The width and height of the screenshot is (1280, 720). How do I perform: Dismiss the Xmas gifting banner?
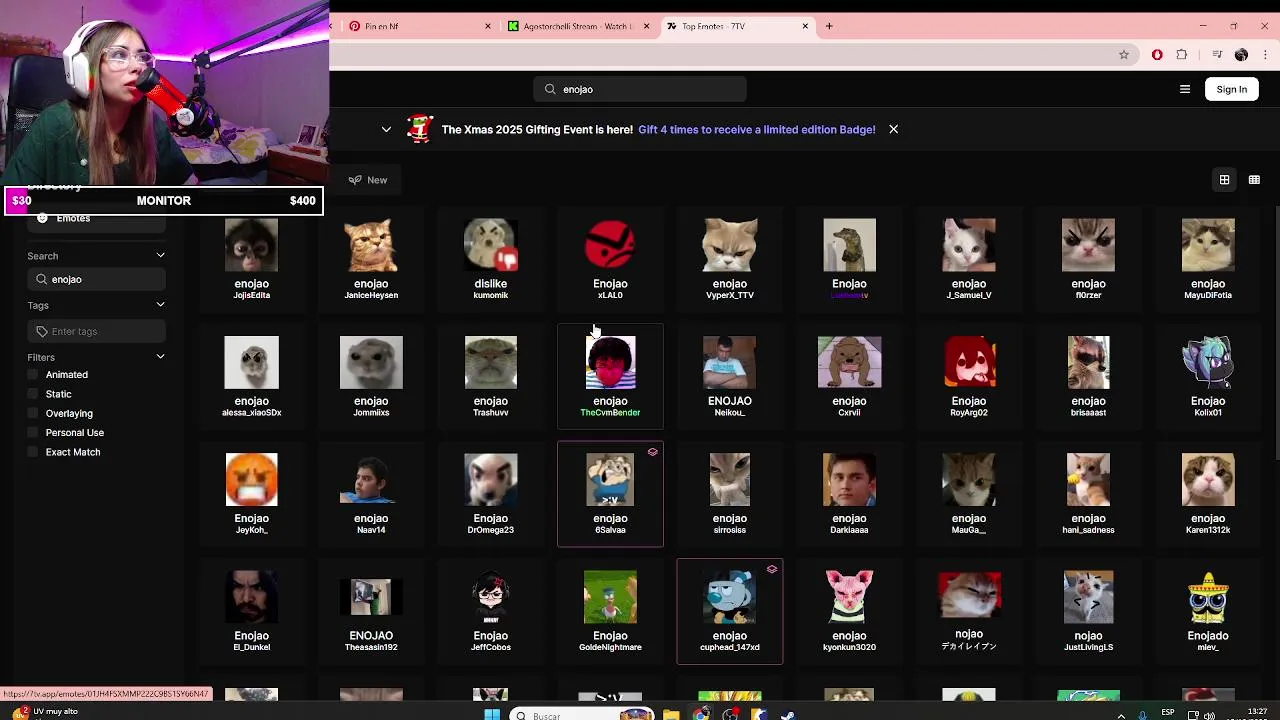893,129
